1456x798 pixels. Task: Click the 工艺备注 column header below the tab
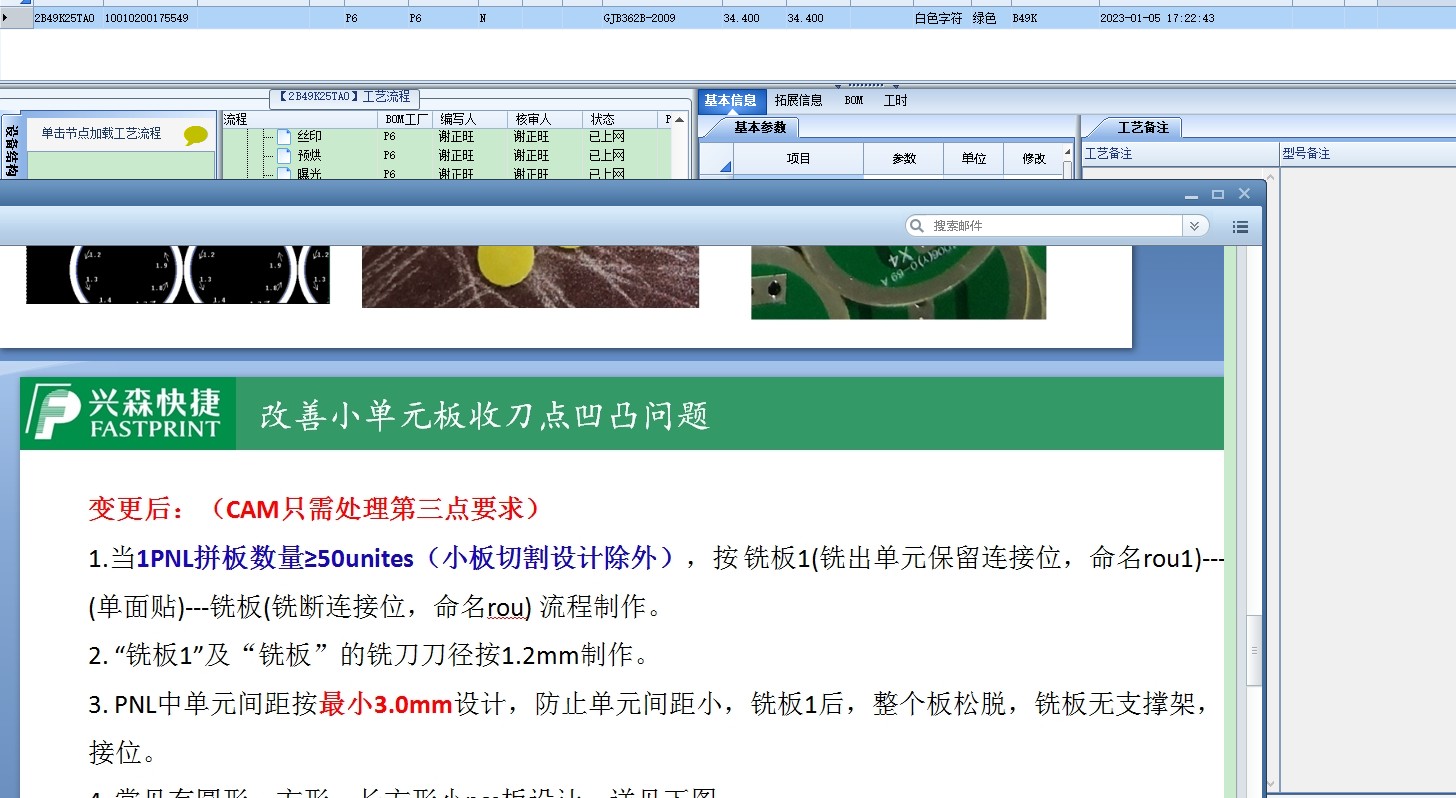pos(1180,154)
